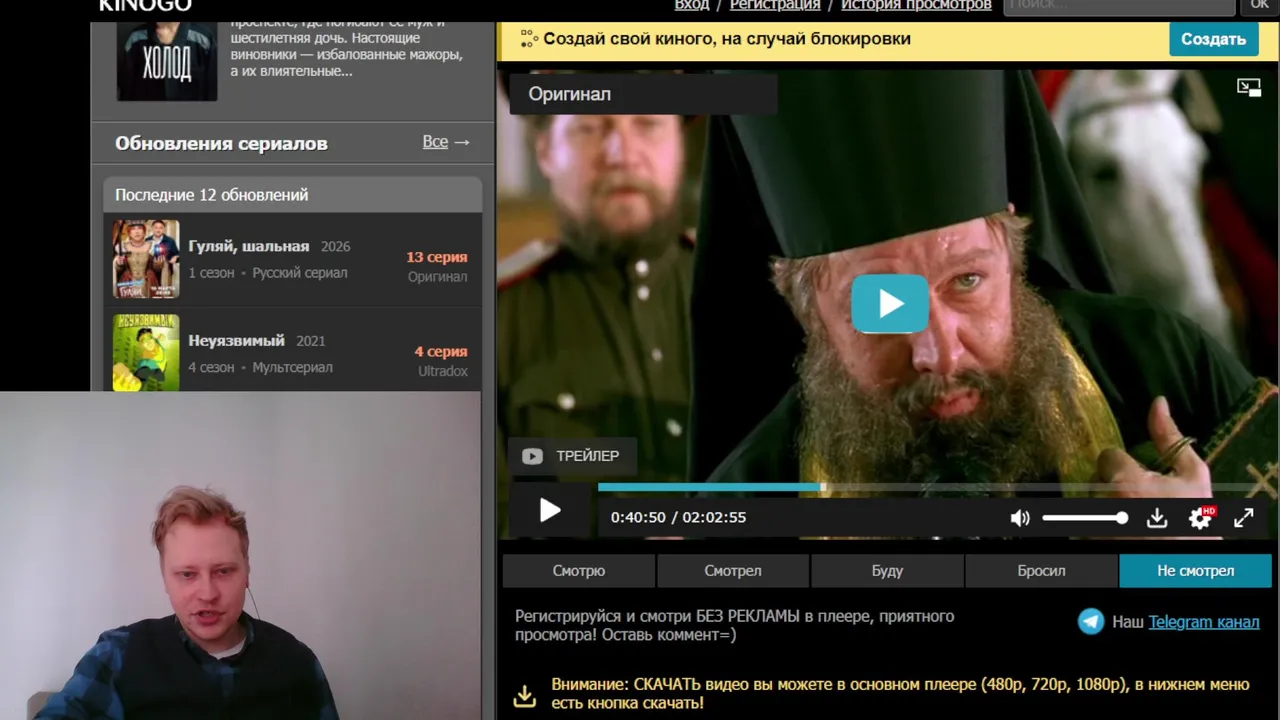Enter fullscreen mode in the player
This screenshot has width=1280, height=720.
tap(1243, 517)
